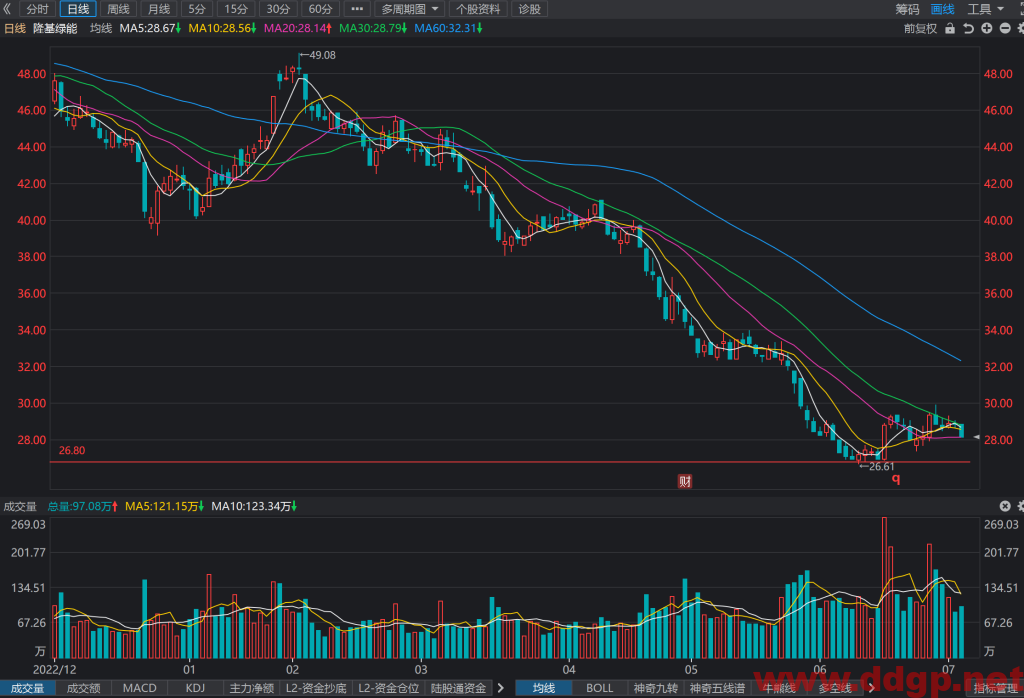
Task: Open volume panel settings gear
Action: tap(1020, 506)
